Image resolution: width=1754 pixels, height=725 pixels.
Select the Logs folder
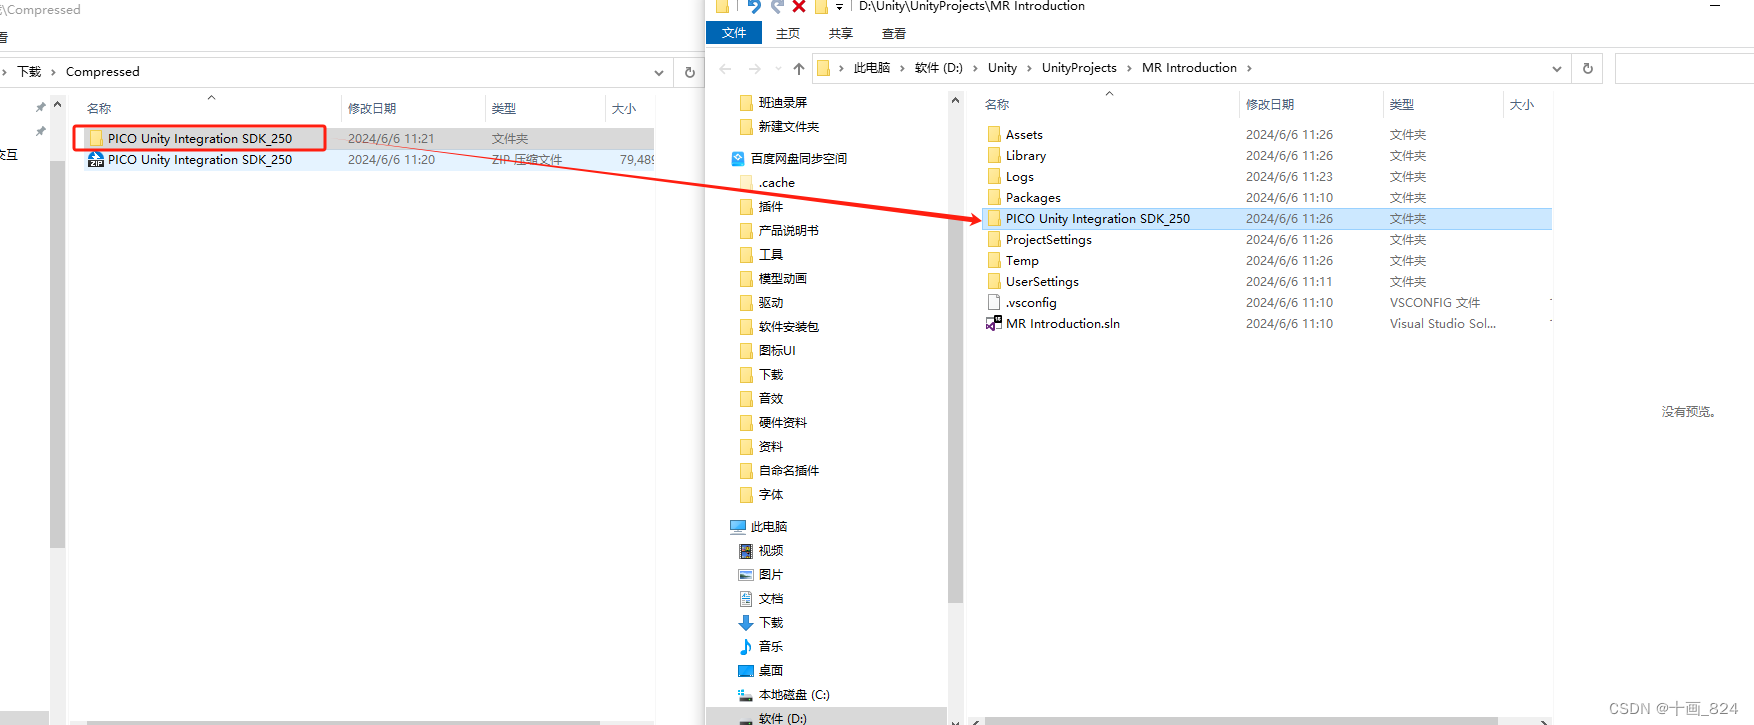1020,176
